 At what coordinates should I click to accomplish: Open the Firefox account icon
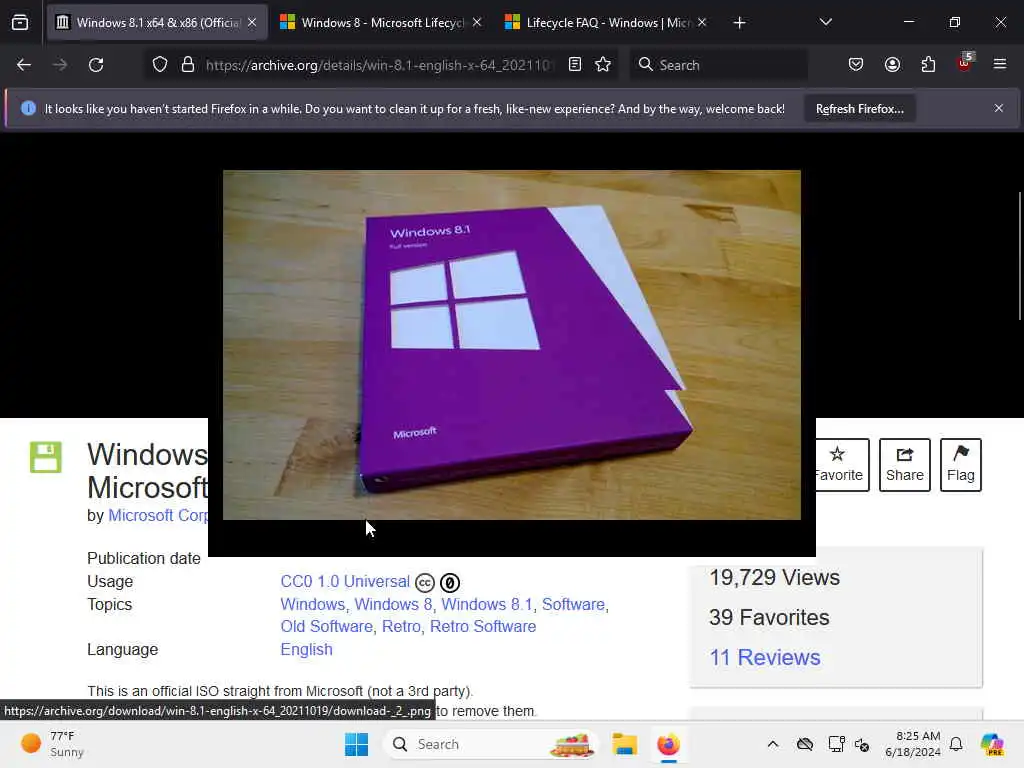[892, 65]
